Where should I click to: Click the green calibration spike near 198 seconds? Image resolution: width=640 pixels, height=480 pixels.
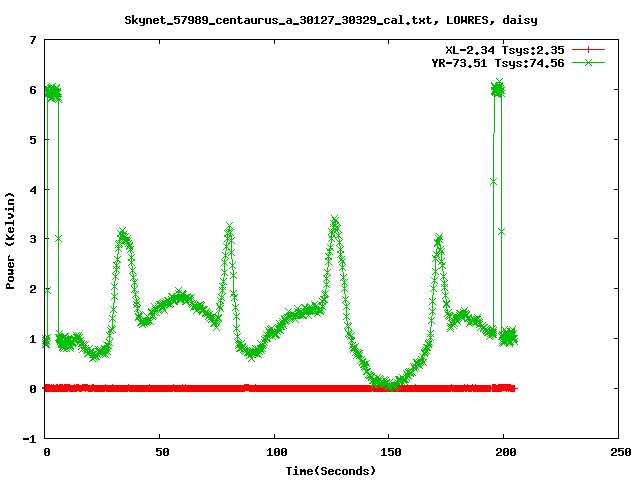[x=498, y=89]
